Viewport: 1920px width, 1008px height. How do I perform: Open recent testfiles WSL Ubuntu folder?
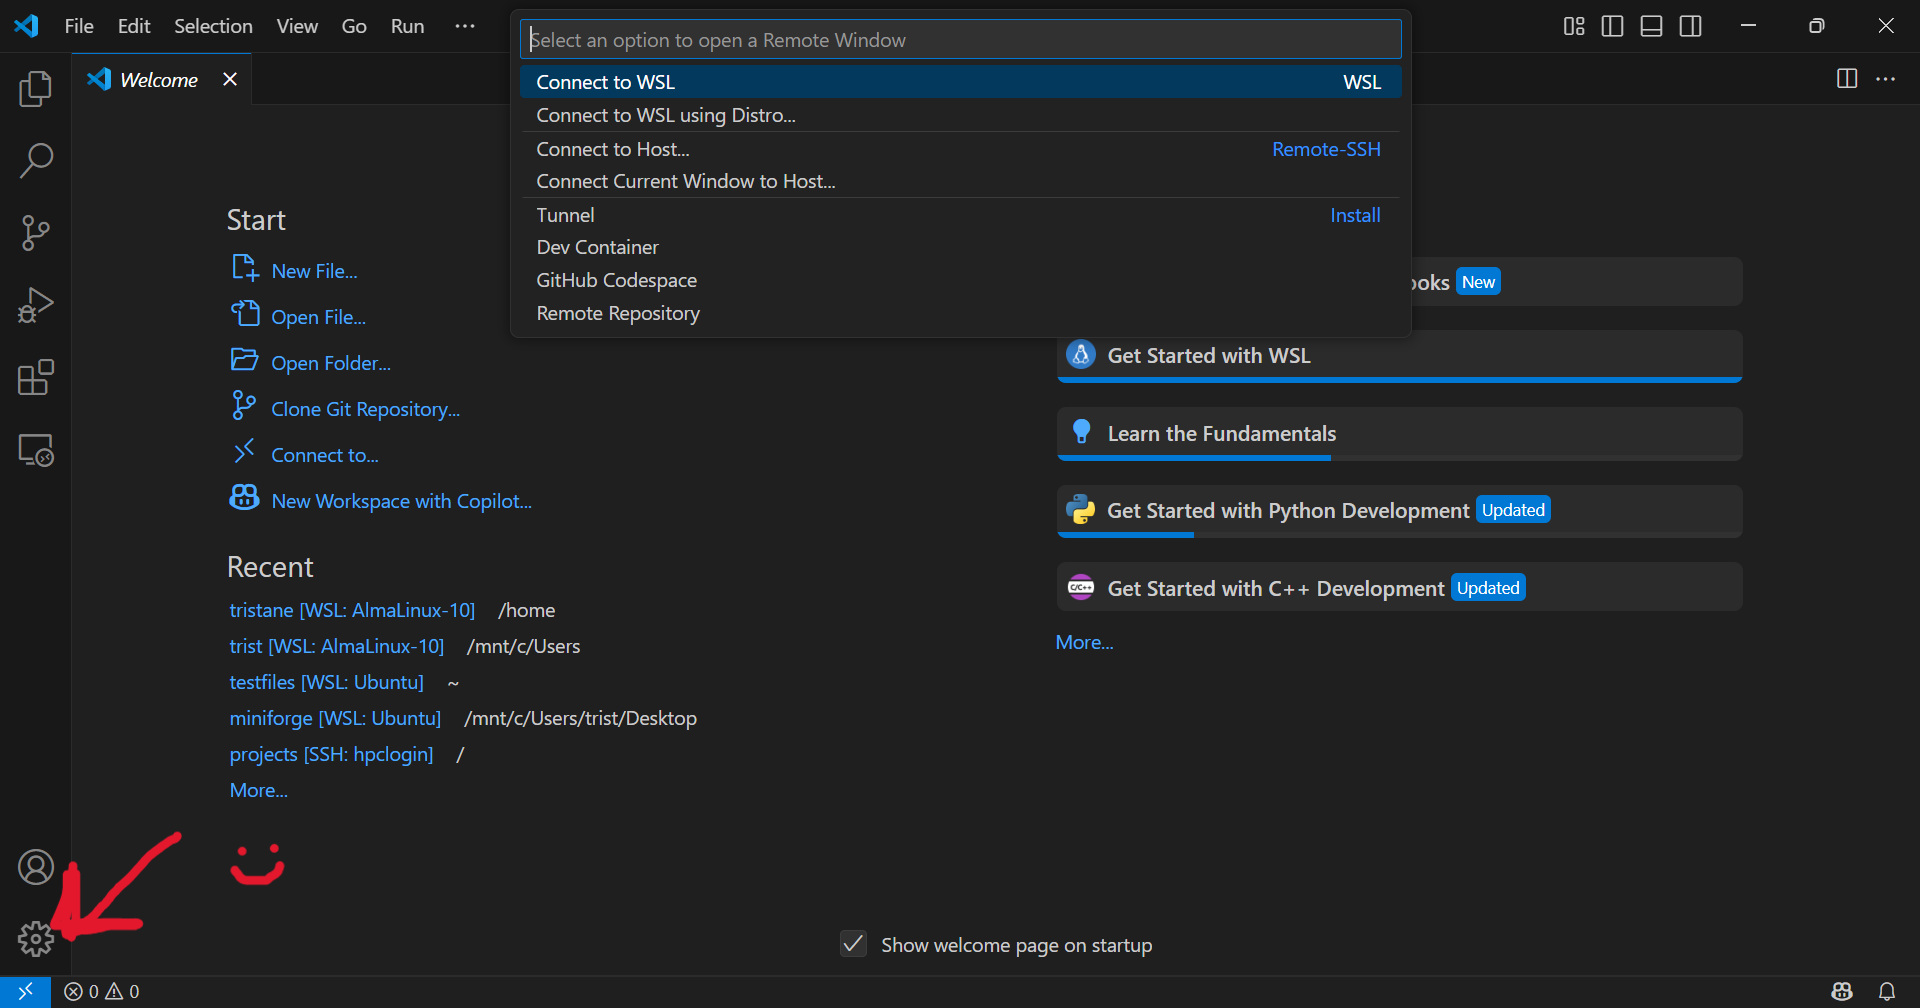pos(326,682)
